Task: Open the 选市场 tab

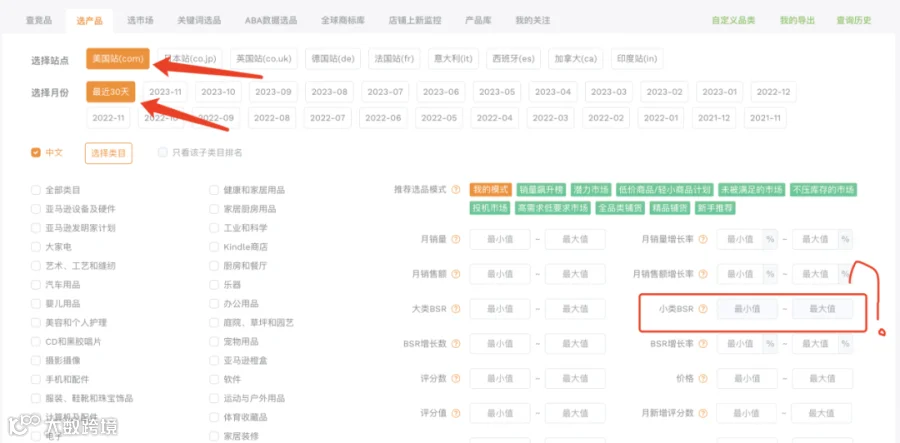Action: 141,21
